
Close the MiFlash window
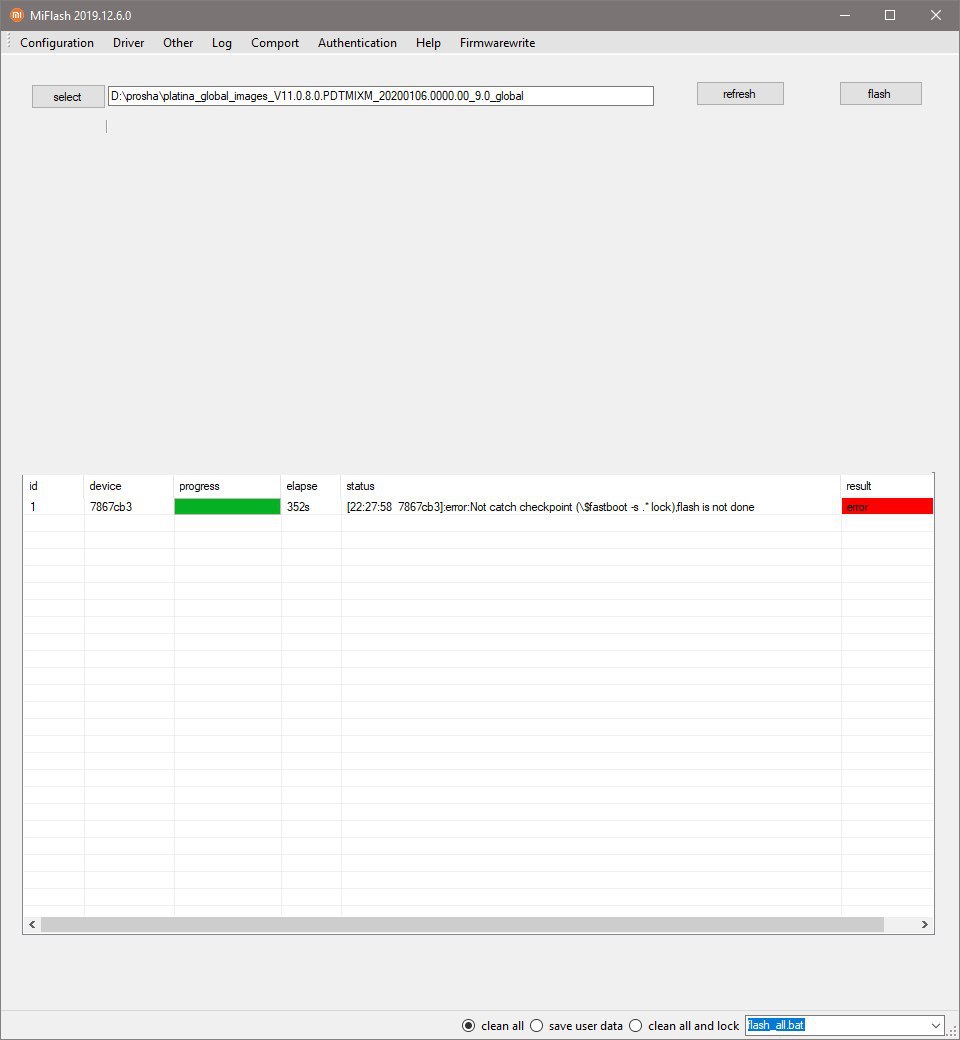click(x=935, y=15)
